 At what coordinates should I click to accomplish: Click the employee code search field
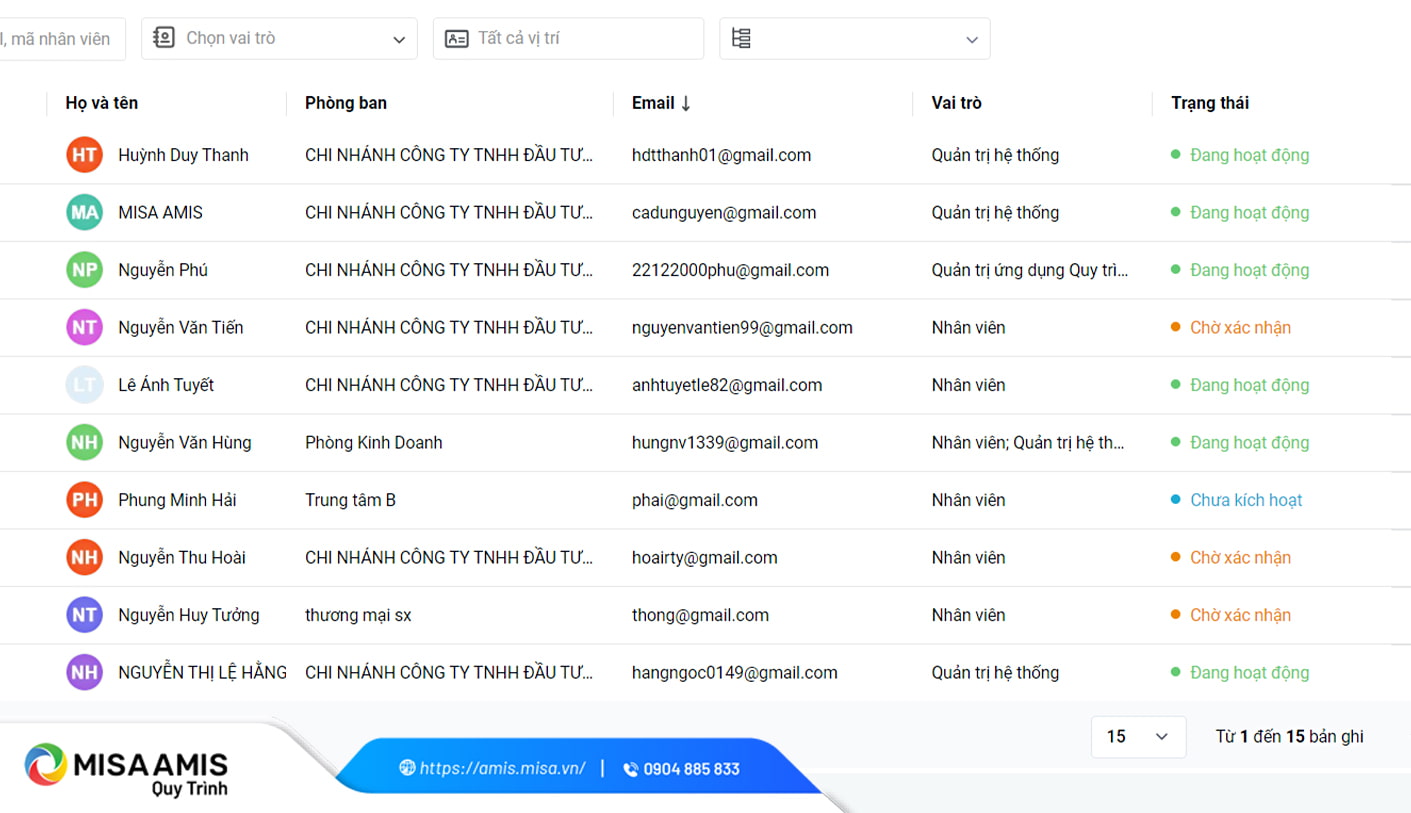point(62,38)
